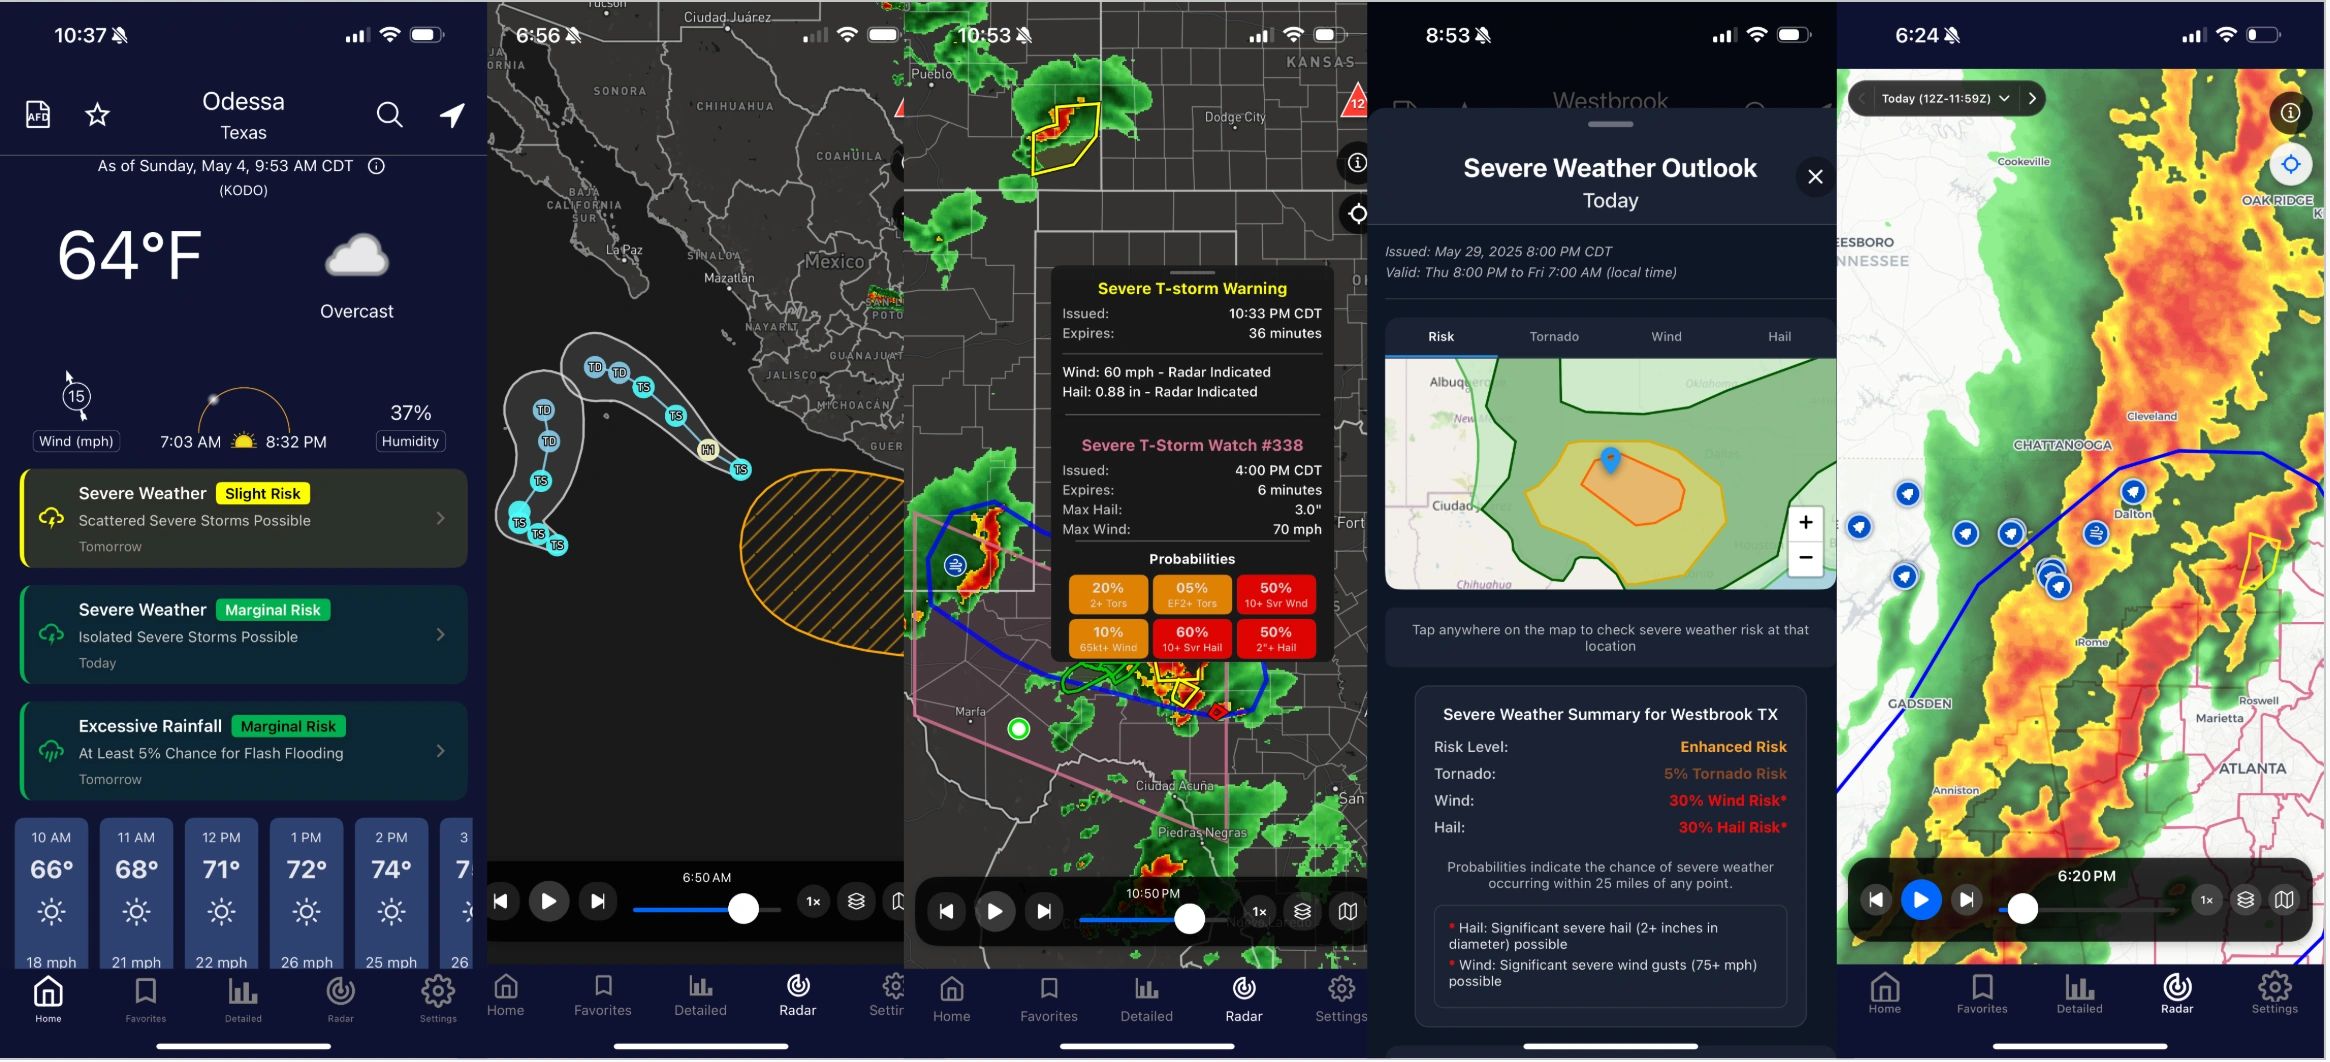Click the radar timeline slider at 6:20 PM
Image resolution: width=2330 pixels, height=1062 pixels.
[x=2023, y=908]
